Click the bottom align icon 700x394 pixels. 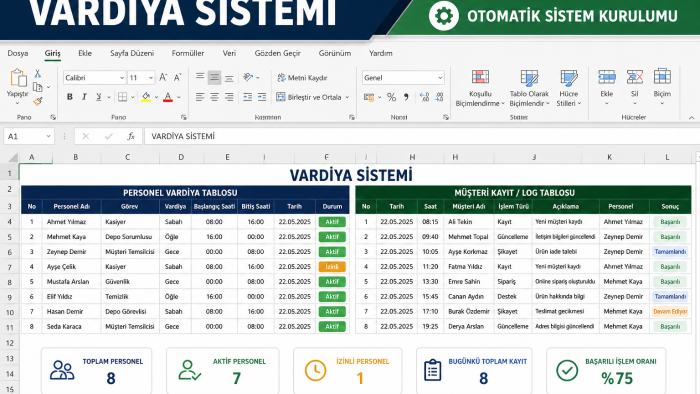click(x=229, y=78)
